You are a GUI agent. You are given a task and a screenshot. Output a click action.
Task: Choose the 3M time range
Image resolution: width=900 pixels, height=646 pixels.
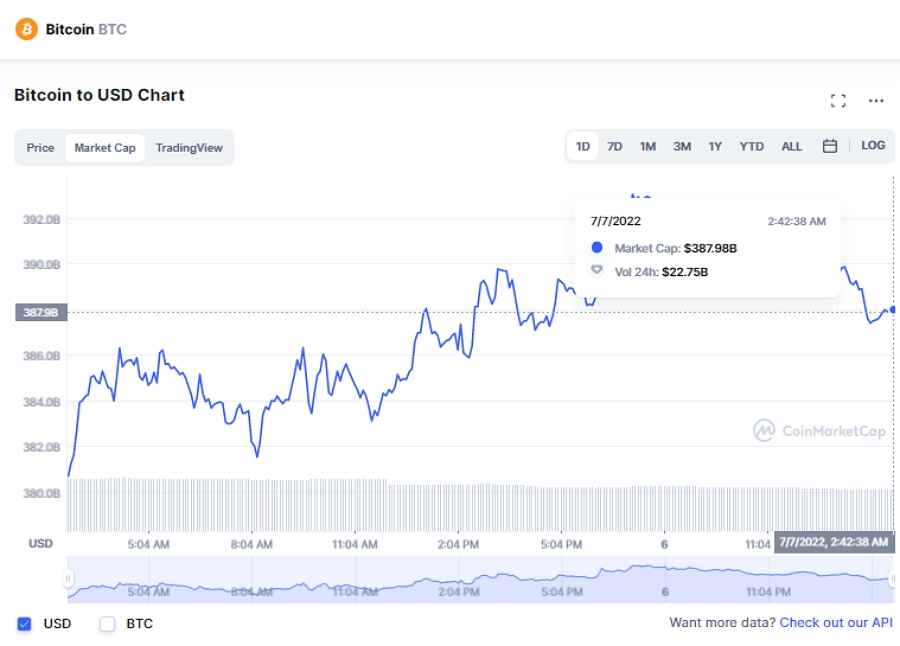pyautogui.click(x=682, y=146)
